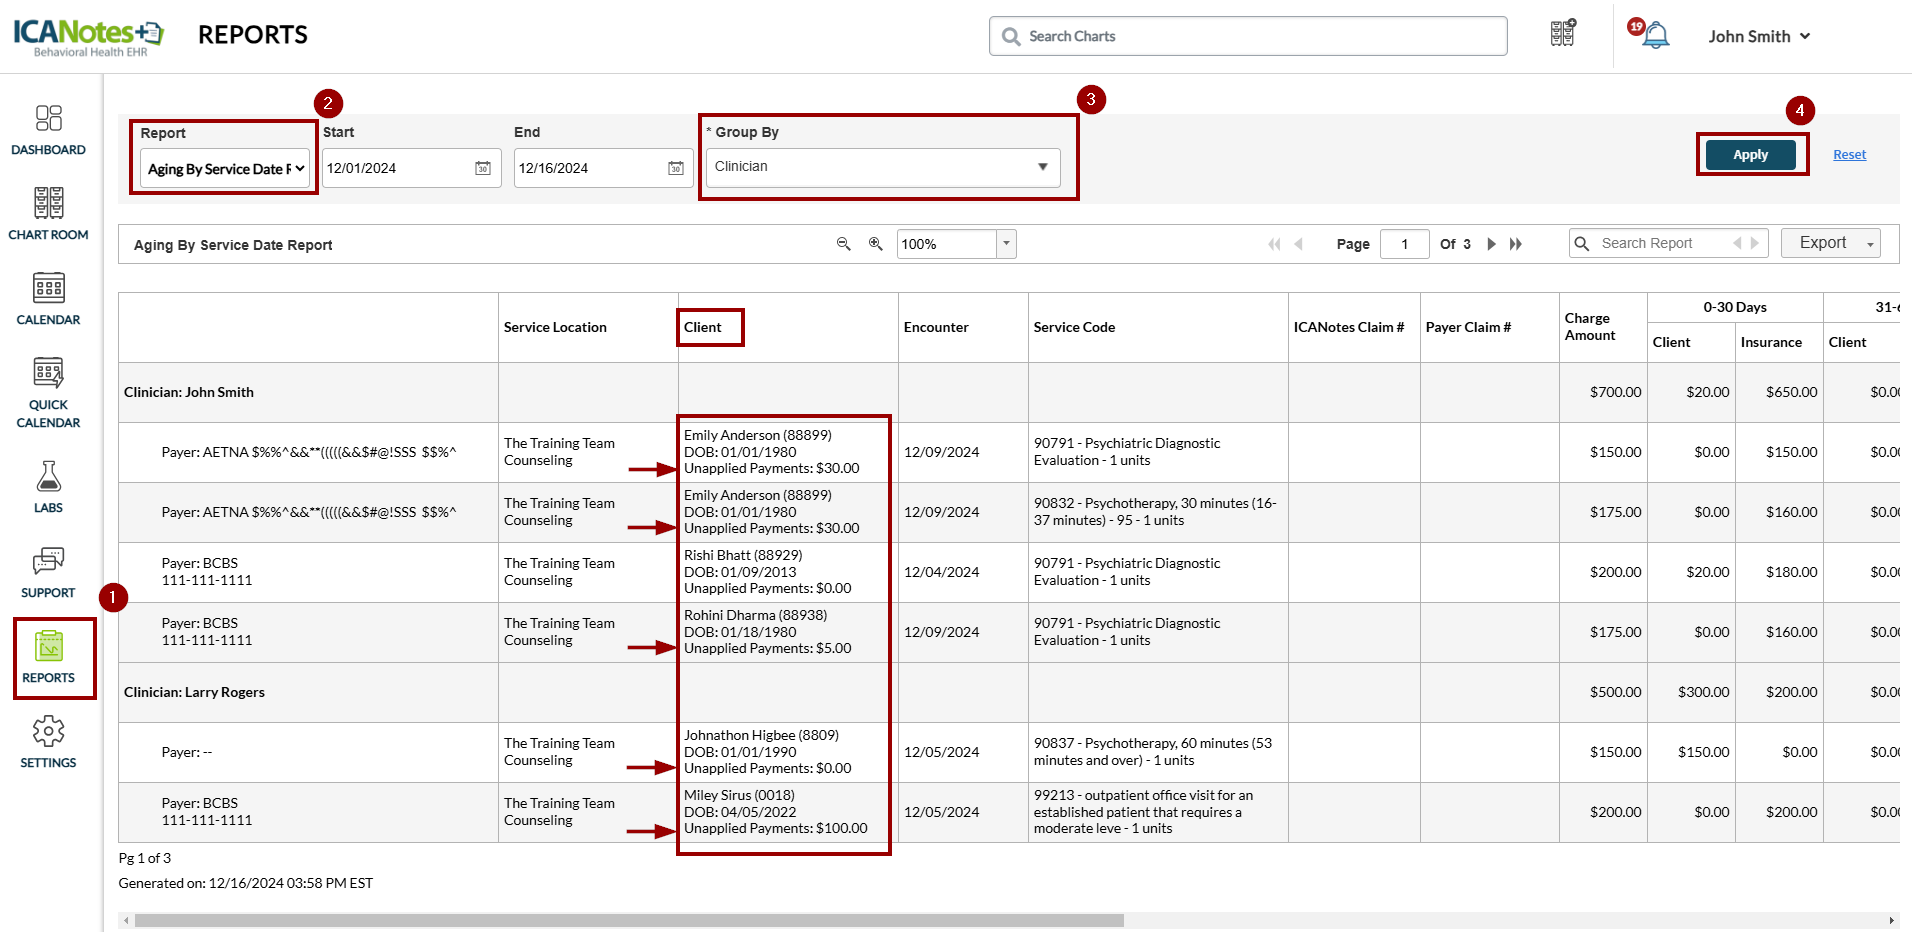Open the Support chat icon
Screen dimensions: 1912x932
click(x=48, y=572)
